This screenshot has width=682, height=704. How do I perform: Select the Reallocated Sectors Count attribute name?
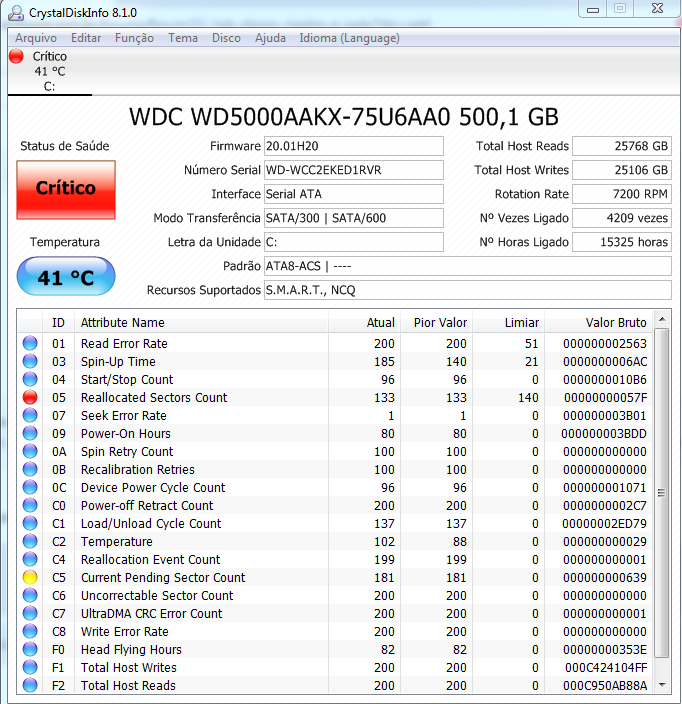(154, 397)
